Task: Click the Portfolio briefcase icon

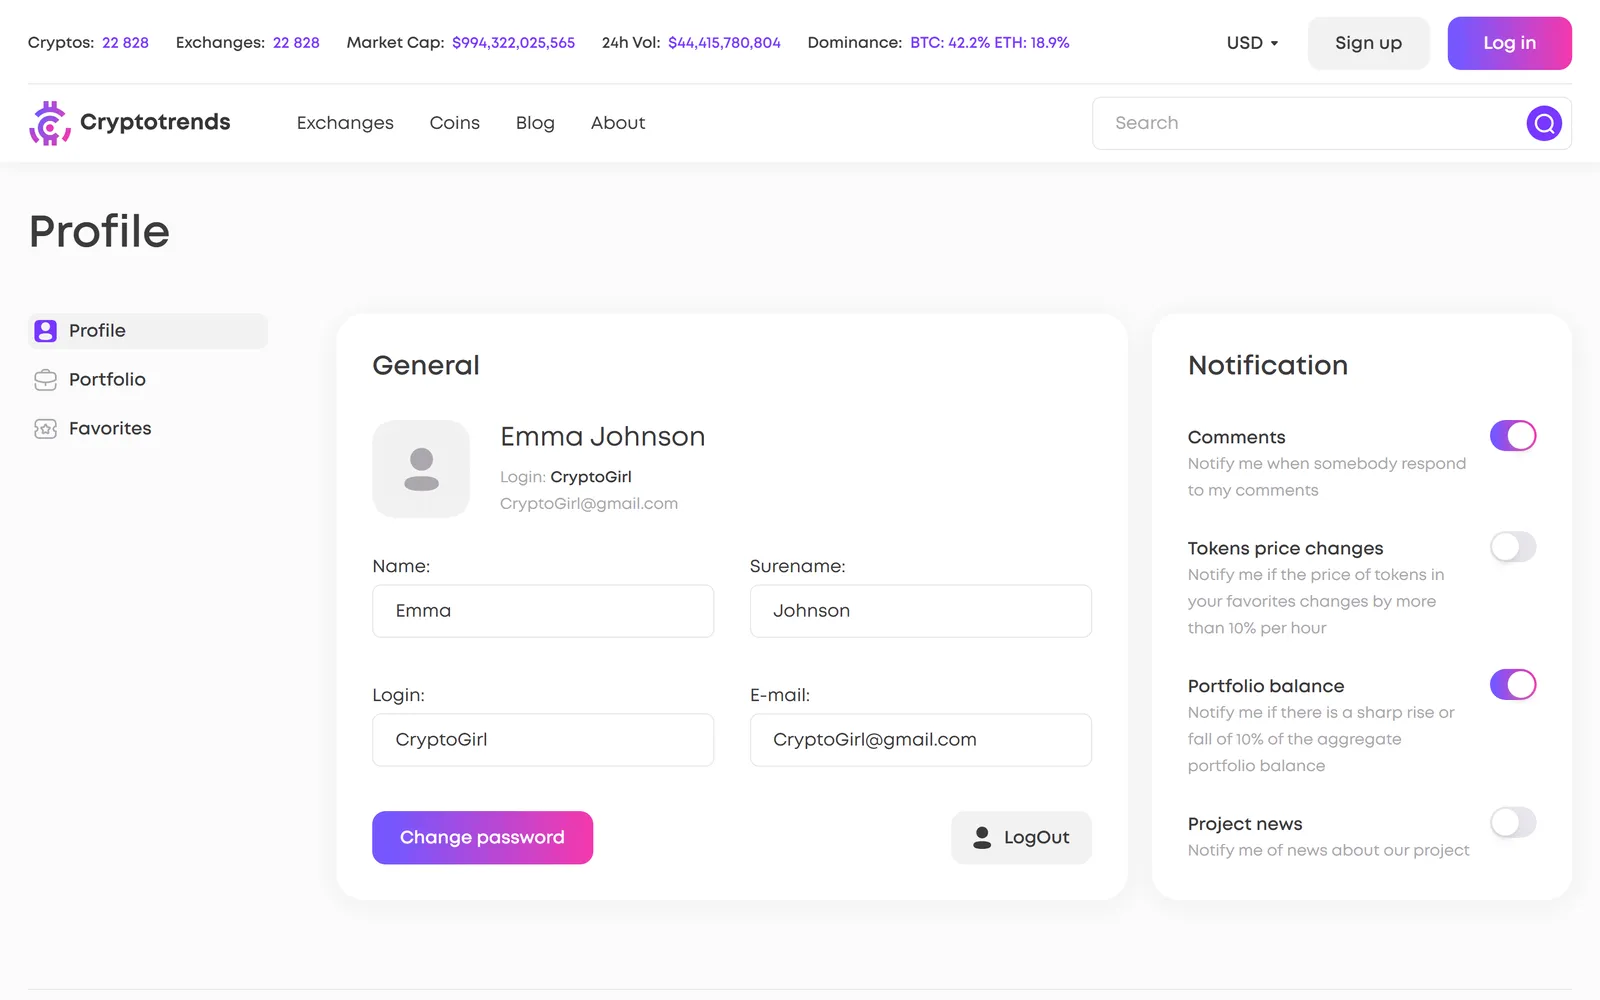Action: point(45,380)
